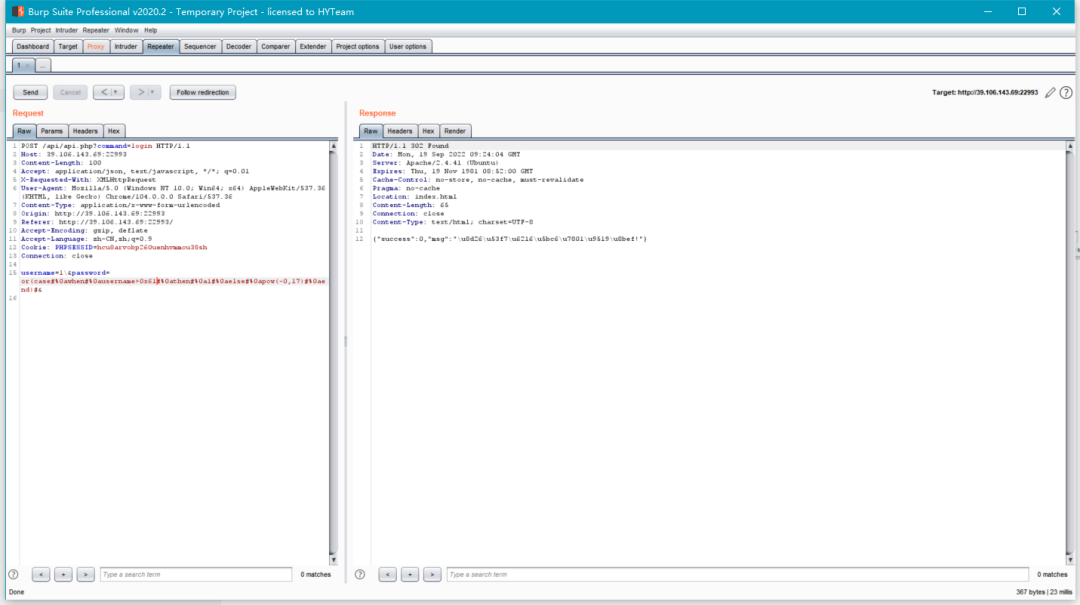The image size is (1080, 605).
Task: Navigate back in request history
Action: 104,92
